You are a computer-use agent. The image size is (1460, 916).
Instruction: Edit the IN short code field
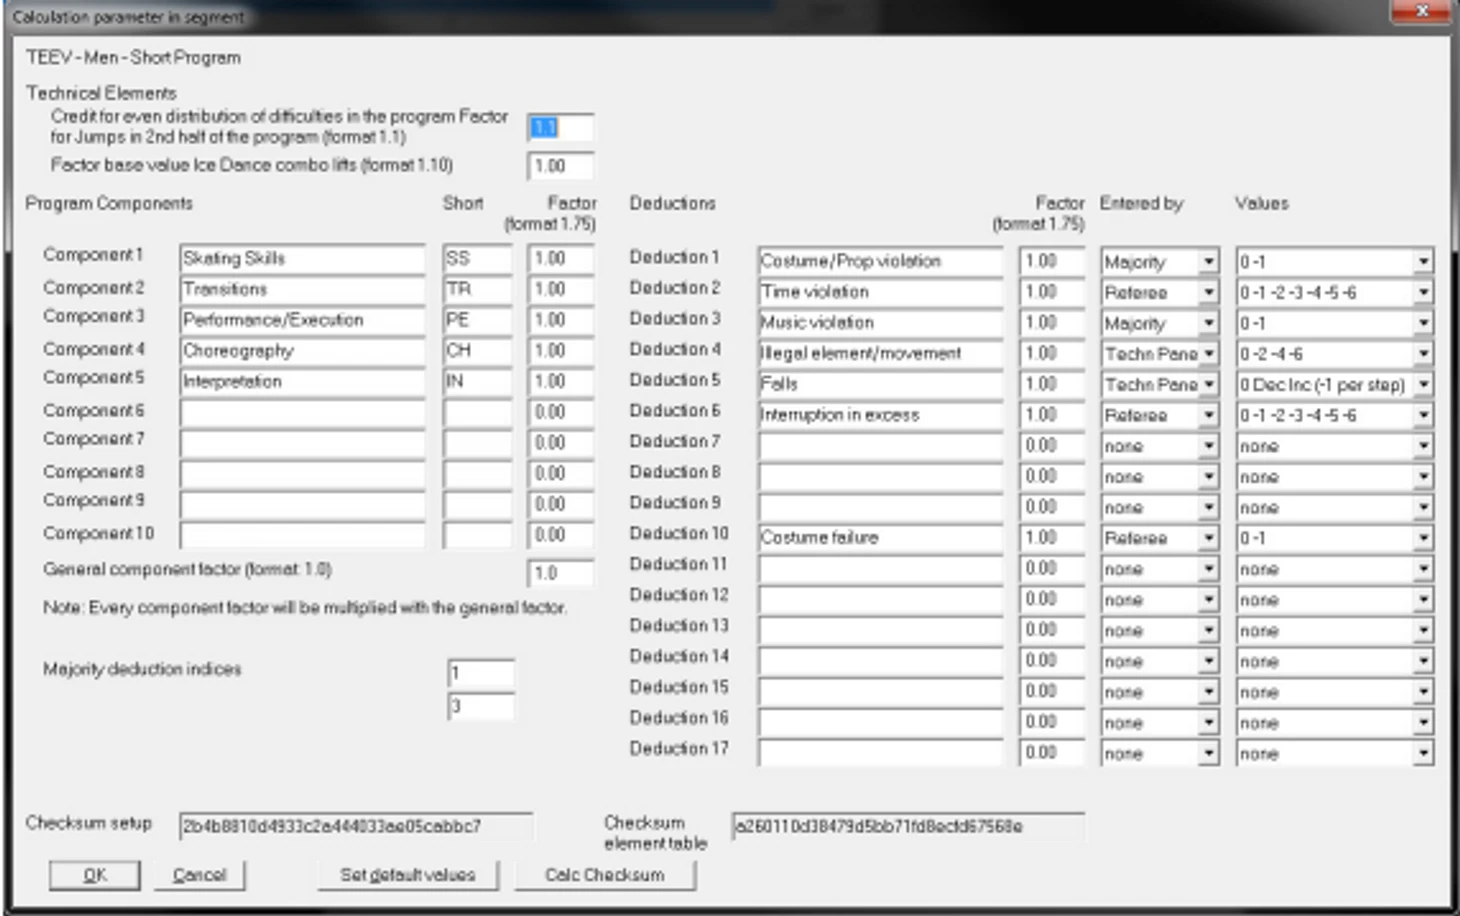pos(477,381)
